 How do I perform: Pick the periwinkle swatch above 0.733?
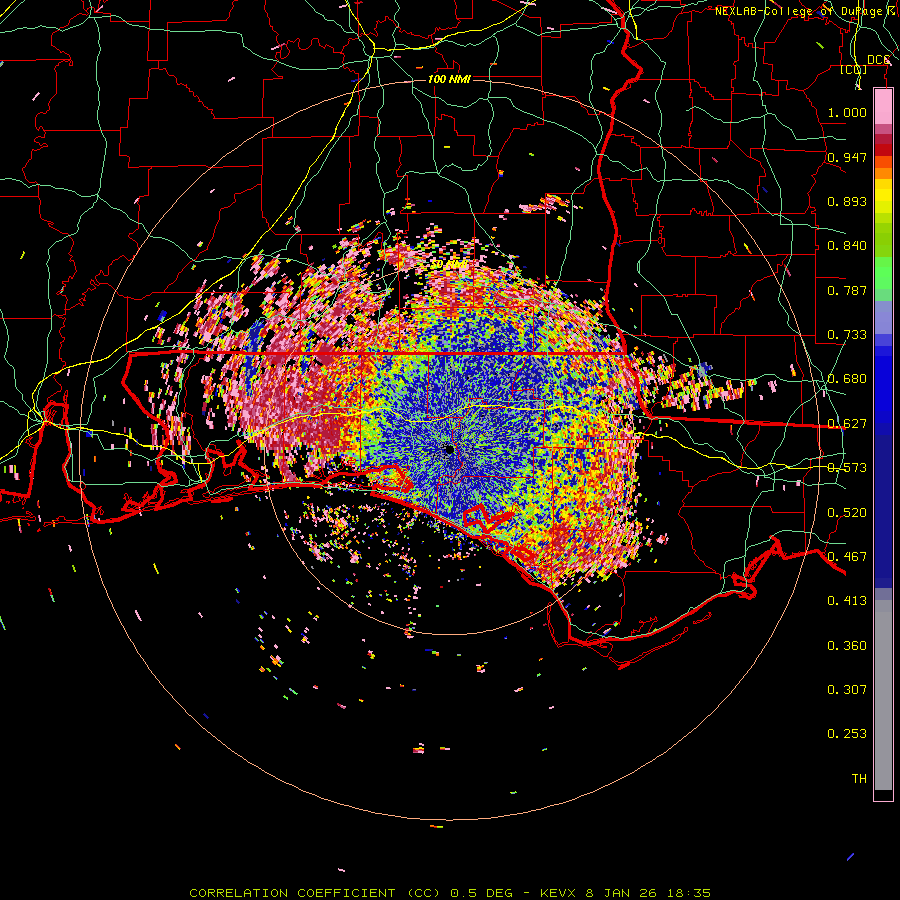click(883, 317)
